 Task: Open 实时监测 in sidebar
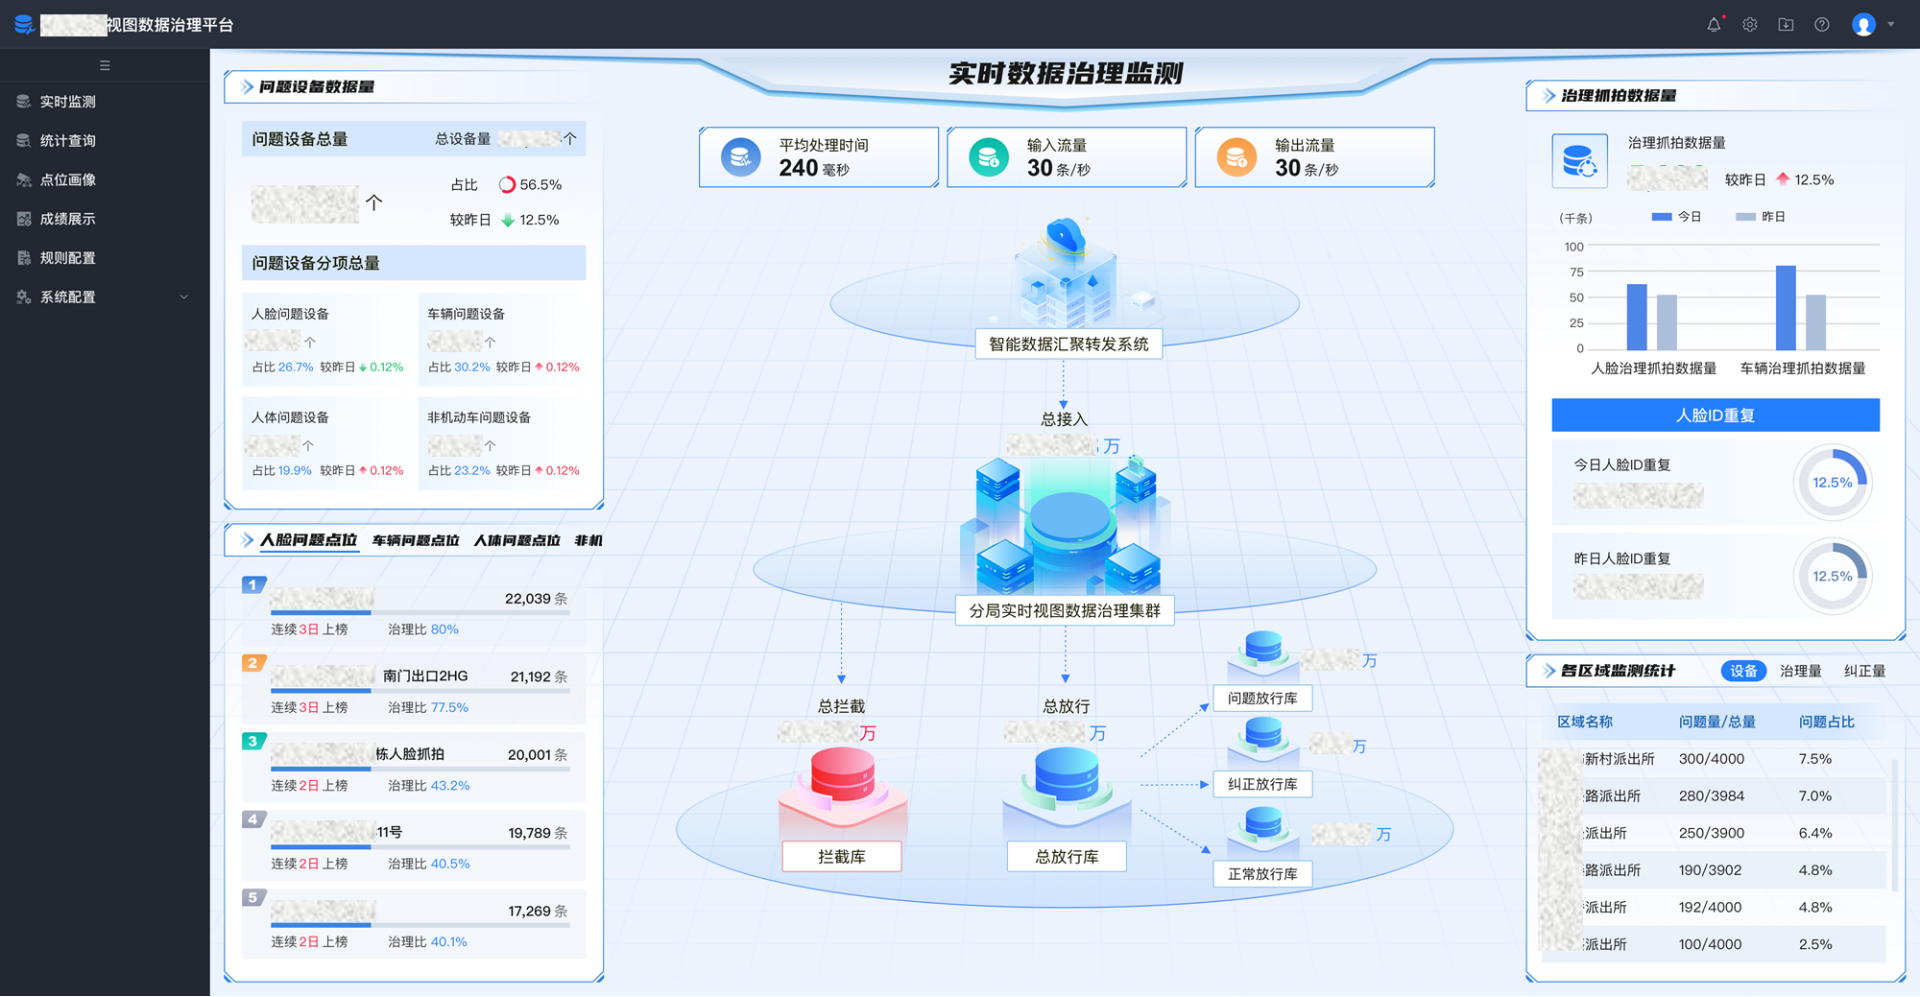pyautogui.click(x=68, y=102)
